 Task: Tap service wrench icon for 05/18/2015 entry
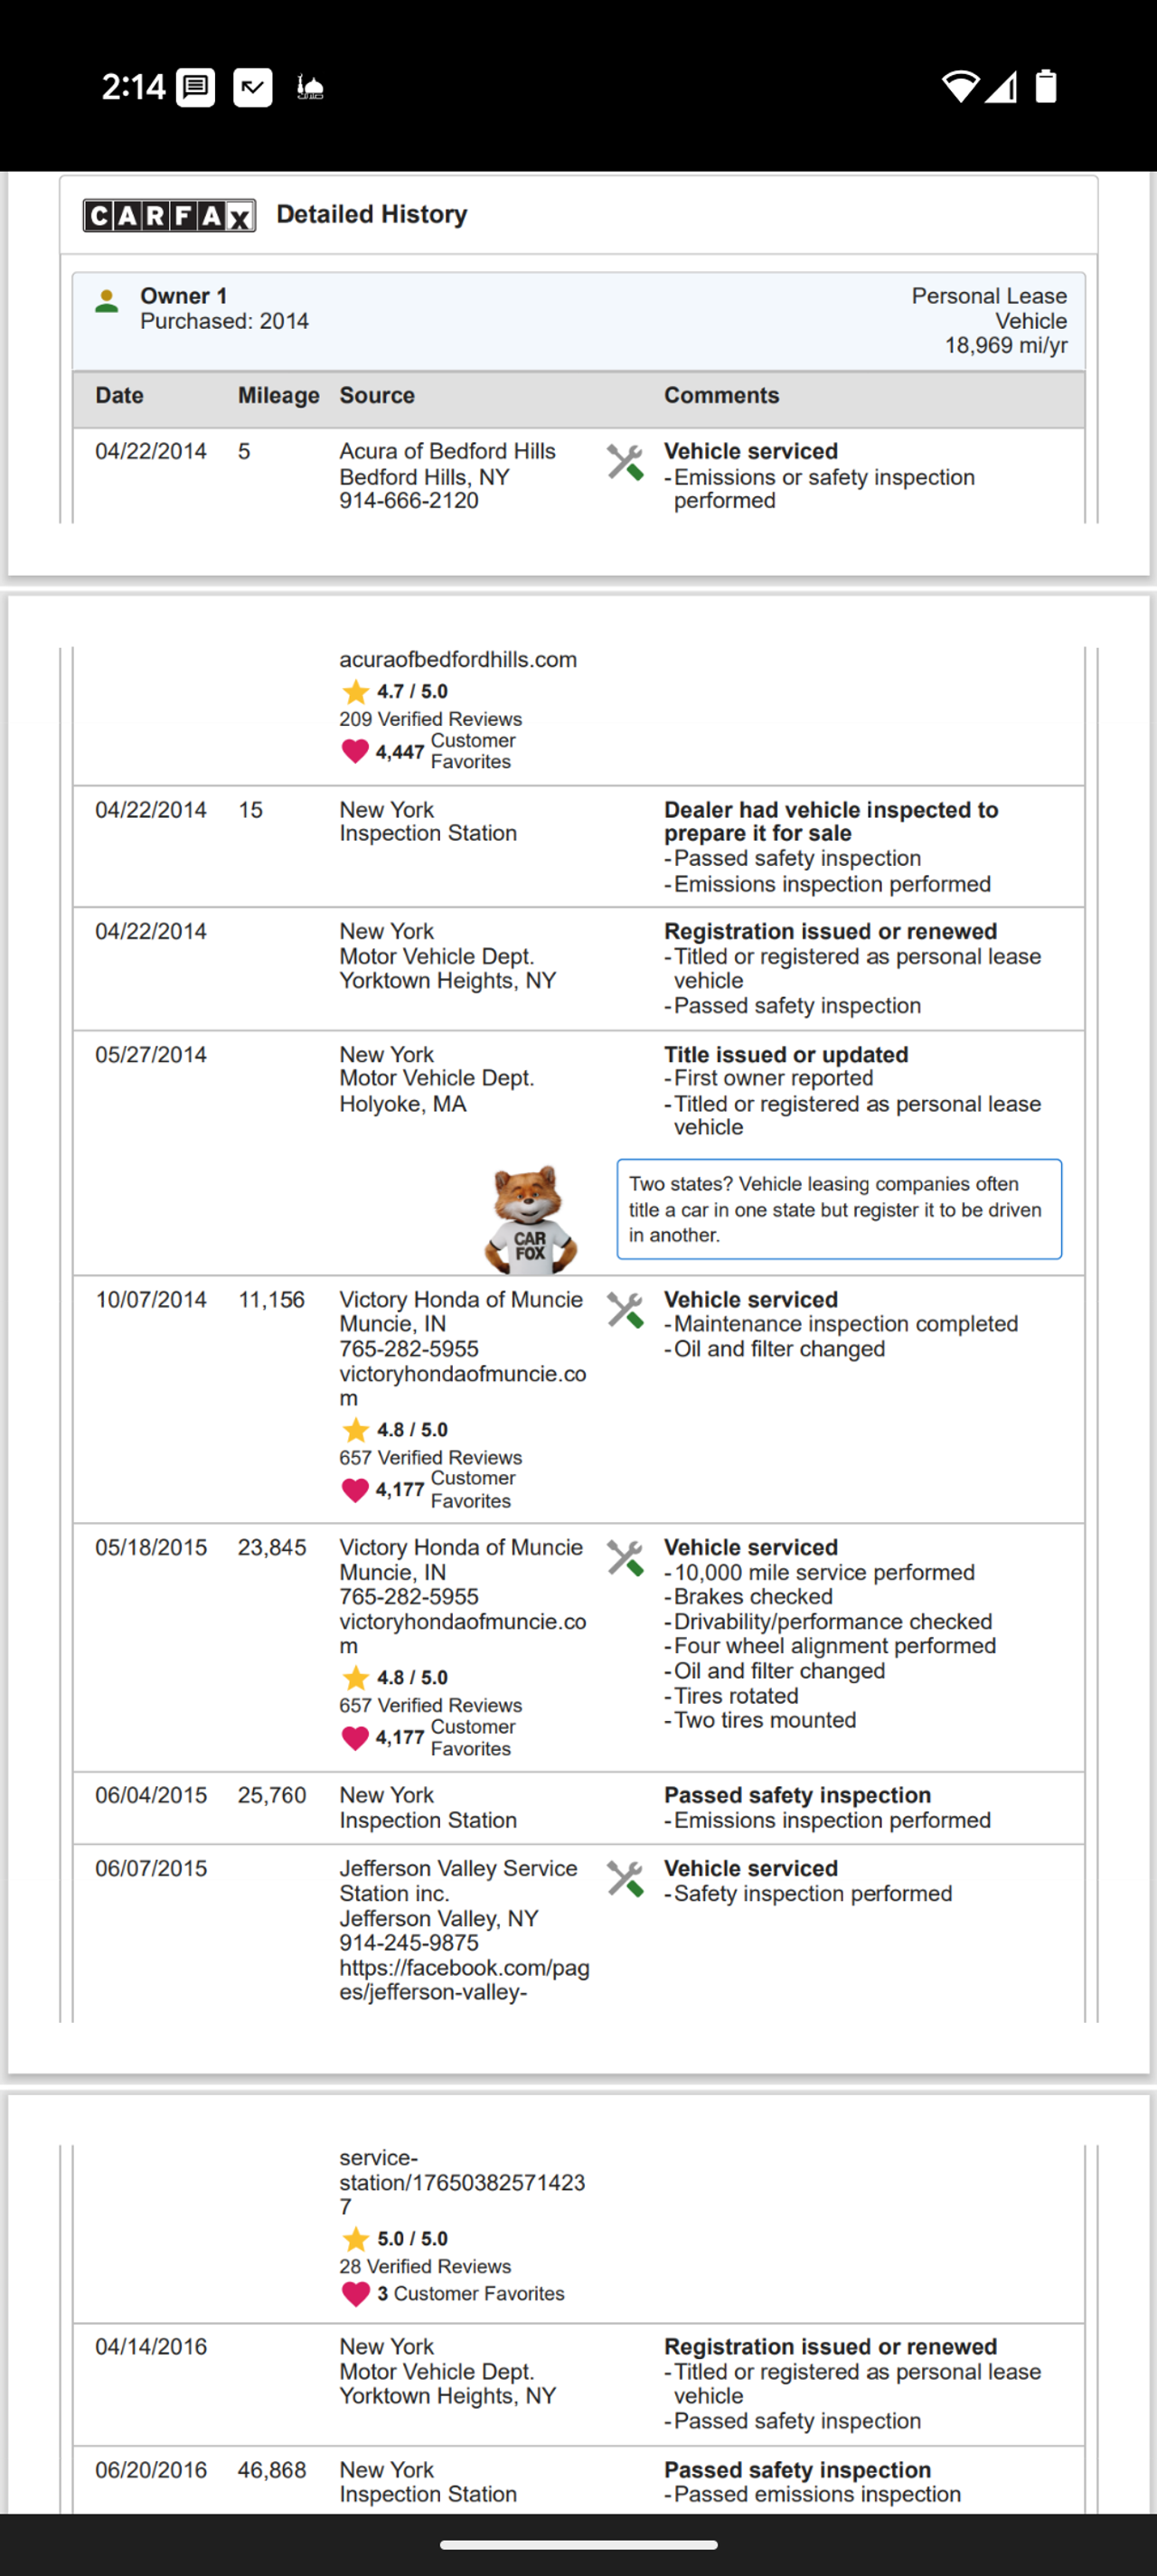[x=625, y=1558]
